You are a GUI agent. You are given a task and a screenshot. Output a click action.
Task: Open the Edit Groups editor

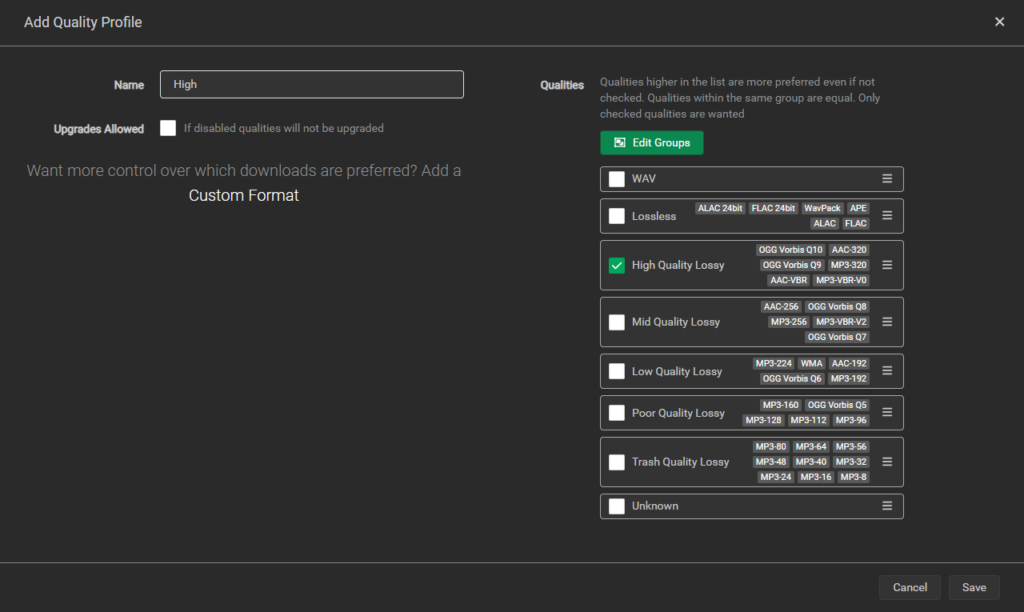pos(651,142)
